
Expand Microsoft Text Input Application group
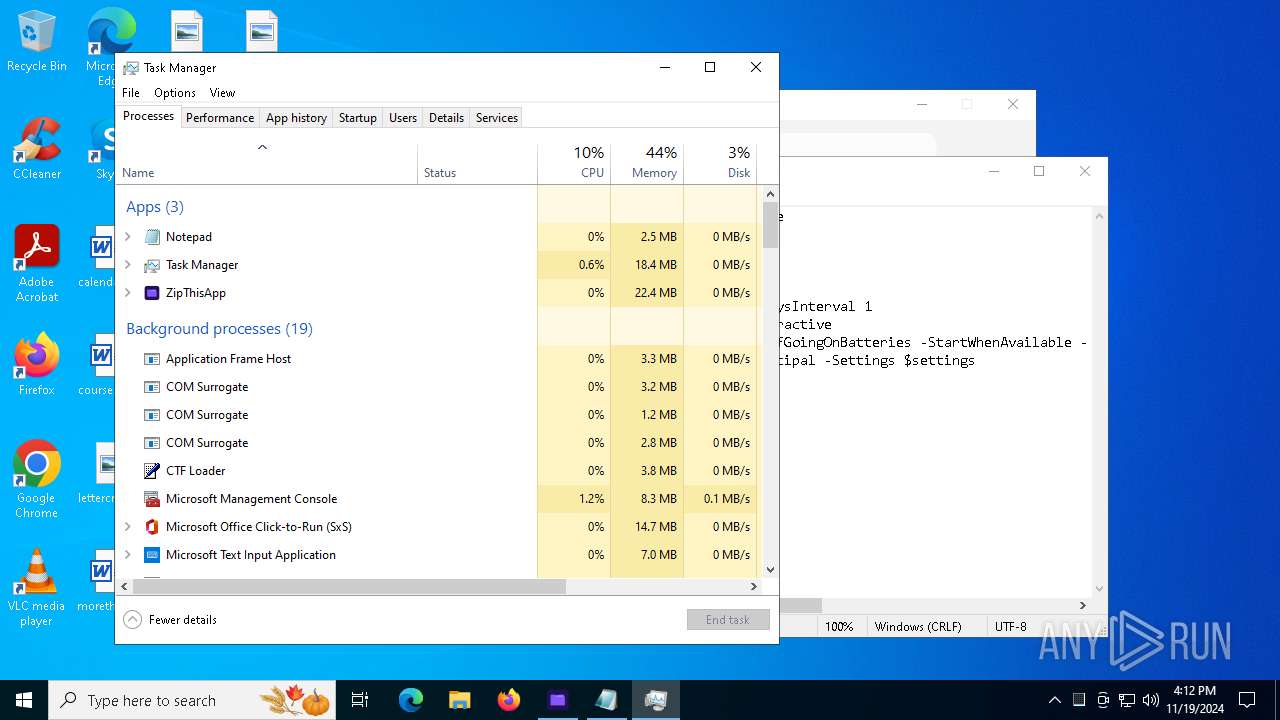(x=127, y=555)
